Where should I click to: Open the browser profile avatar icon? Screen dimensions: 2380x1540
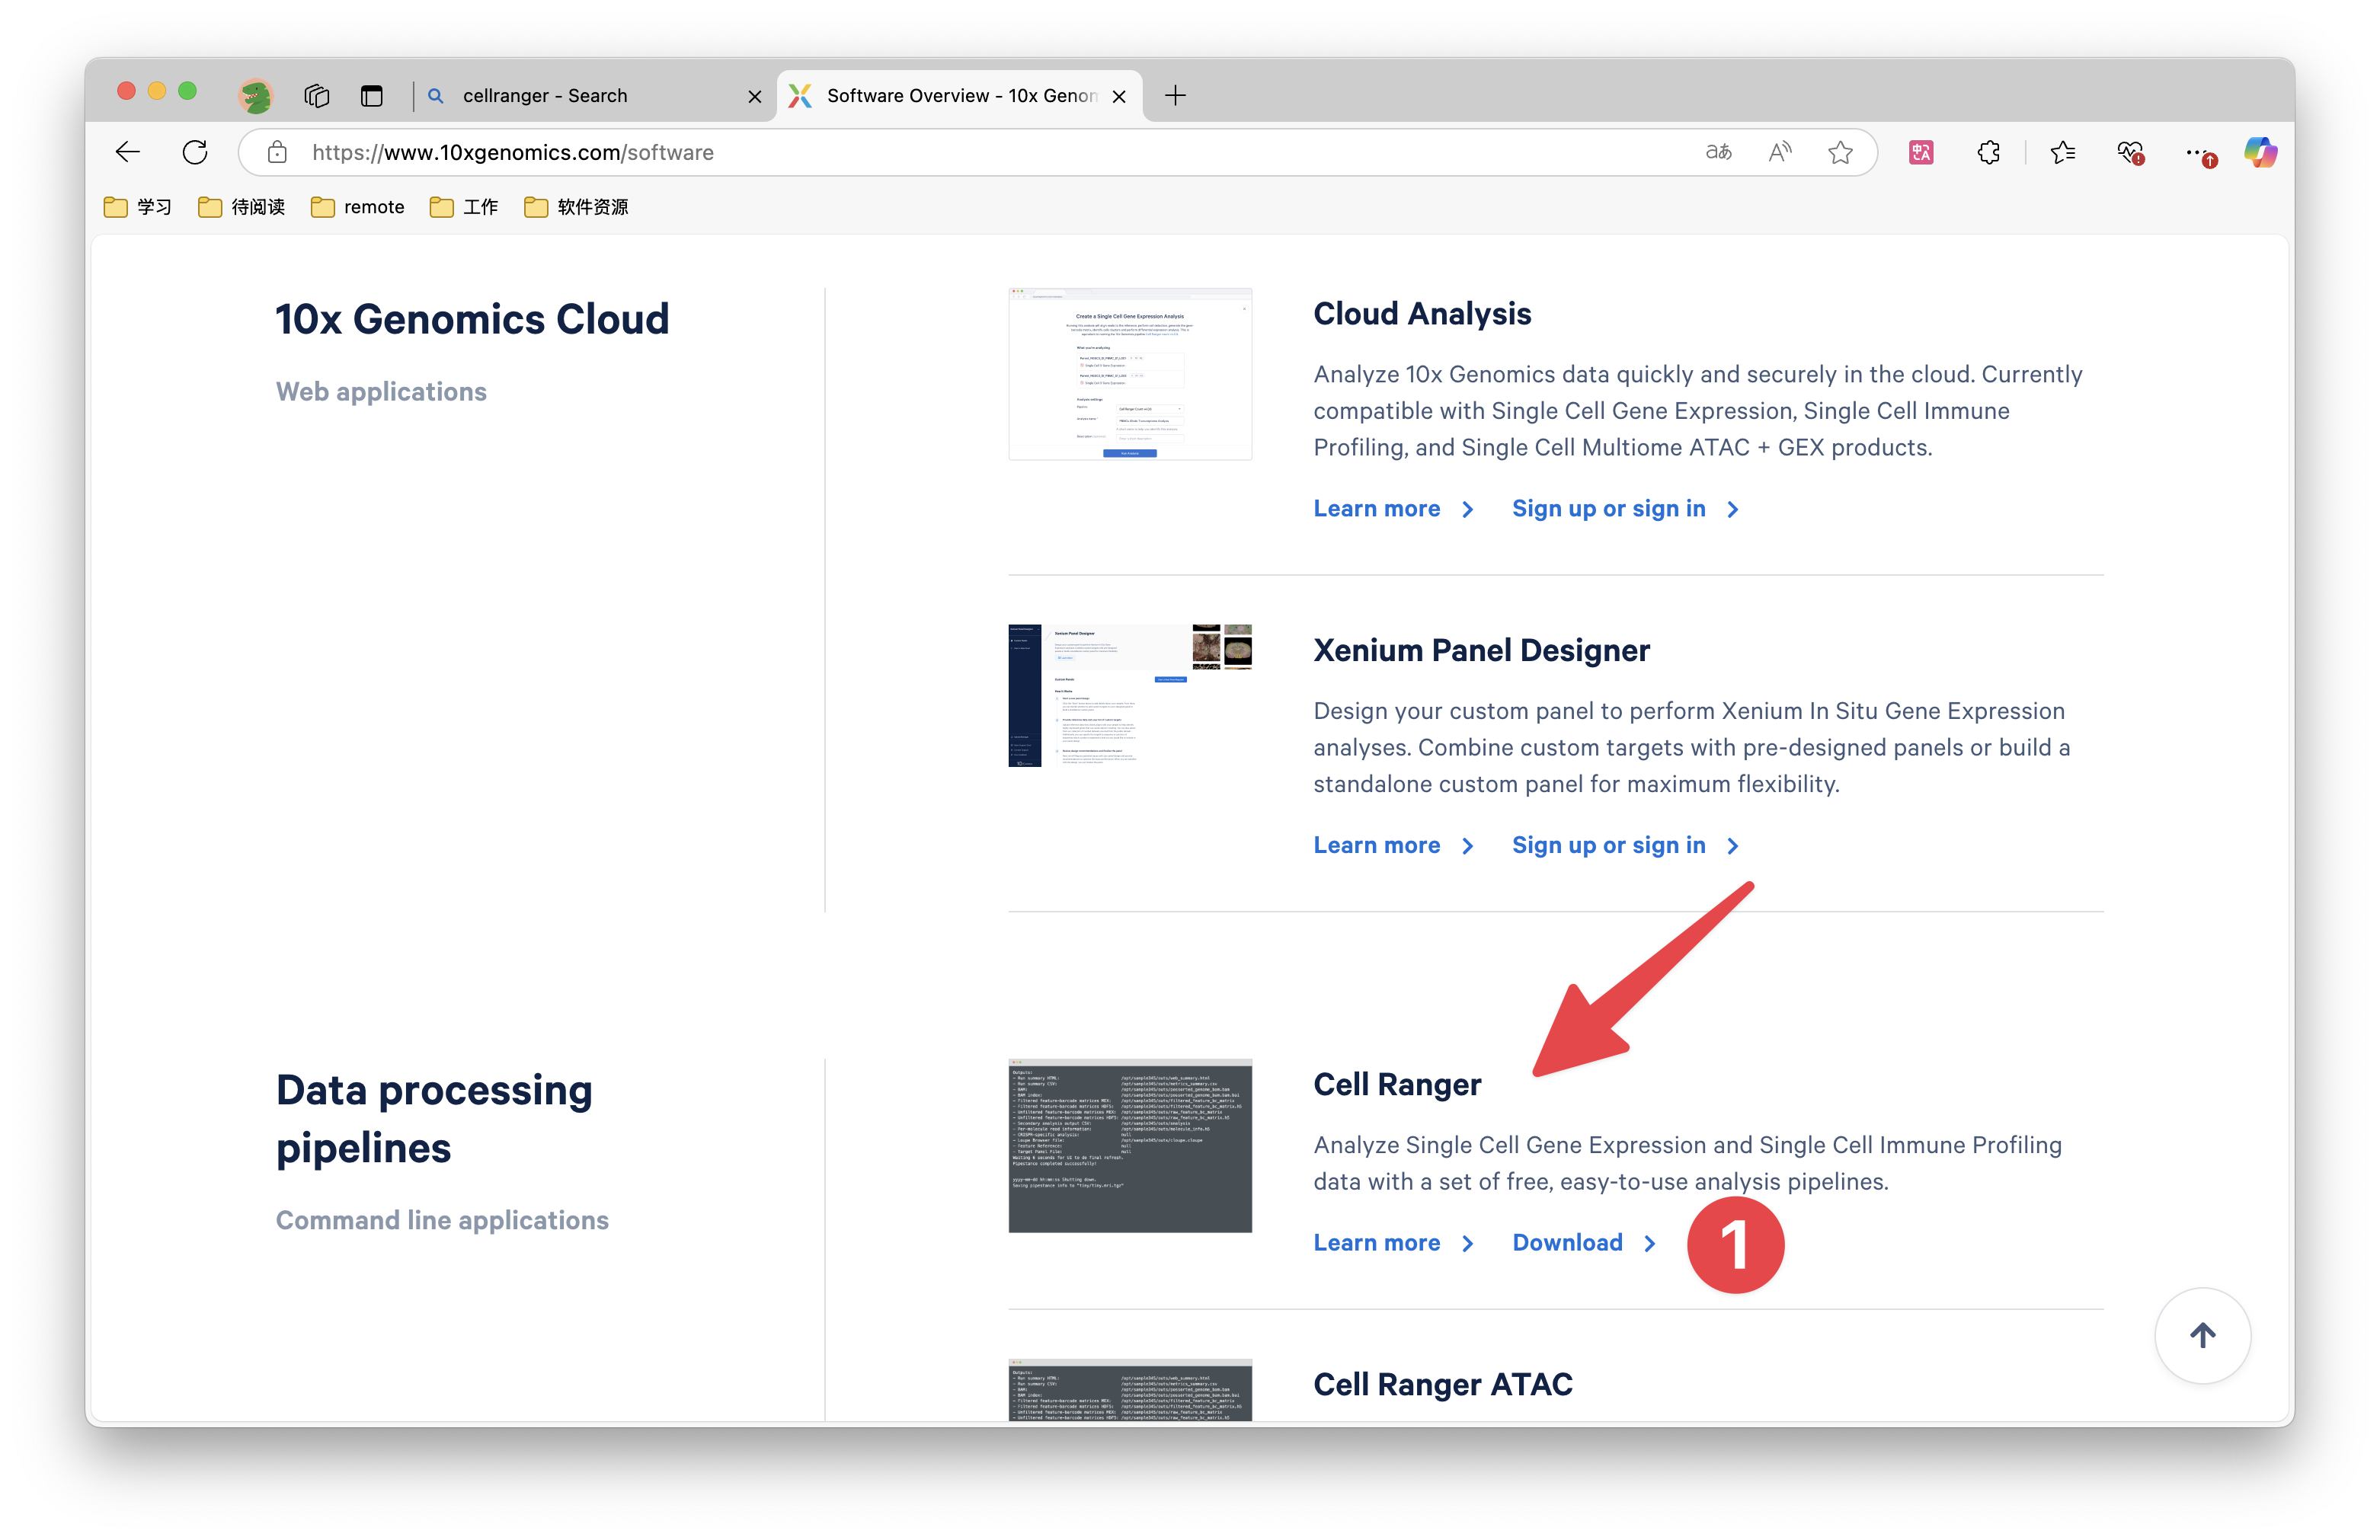pyautogui.click(x=256, y=95)
